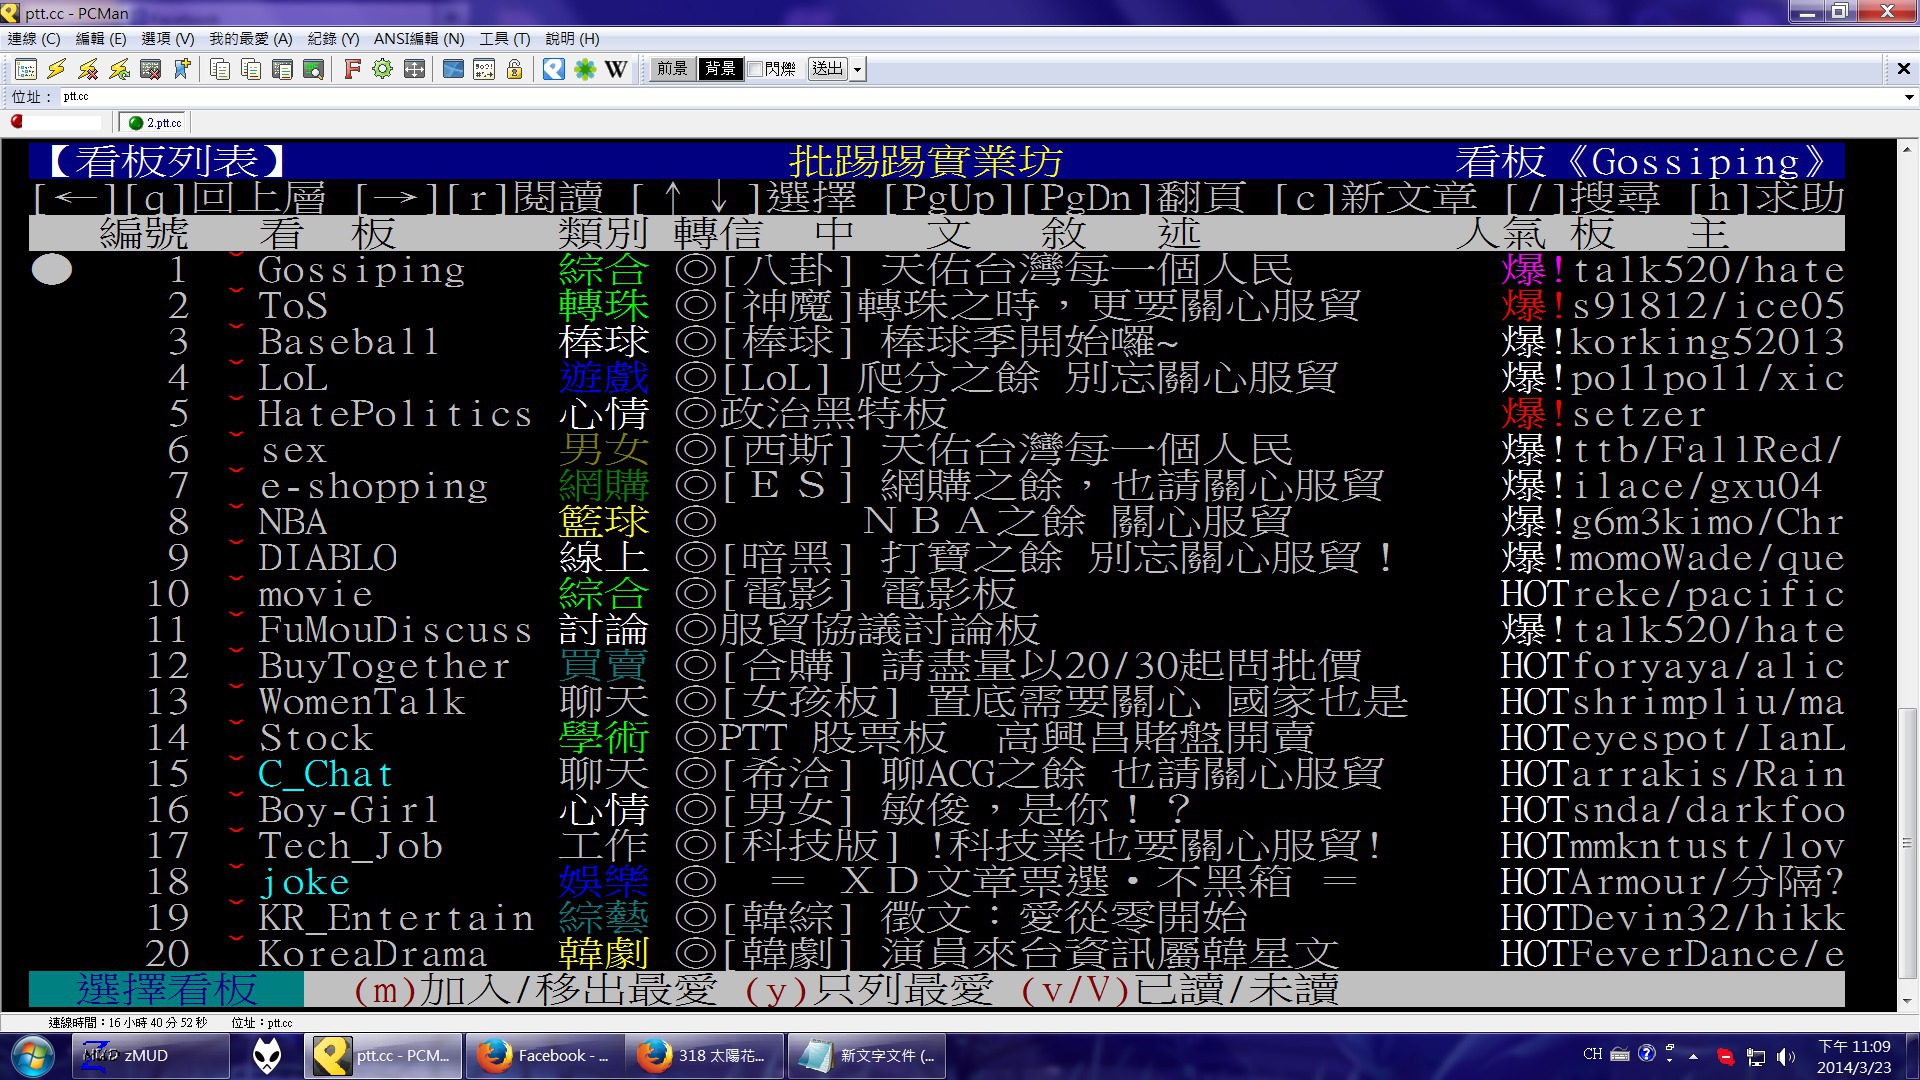Show hidden system tray icons arrow
The image size is (1920, 1080).
coord(1693,1055)
